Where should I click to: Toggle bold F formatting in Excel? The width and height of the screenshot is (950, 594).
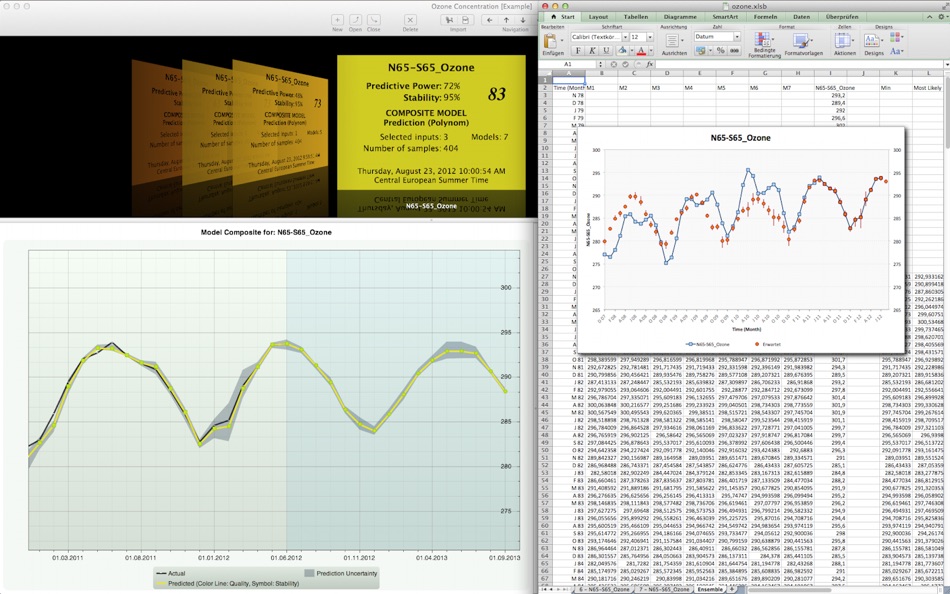pos(579,50)
